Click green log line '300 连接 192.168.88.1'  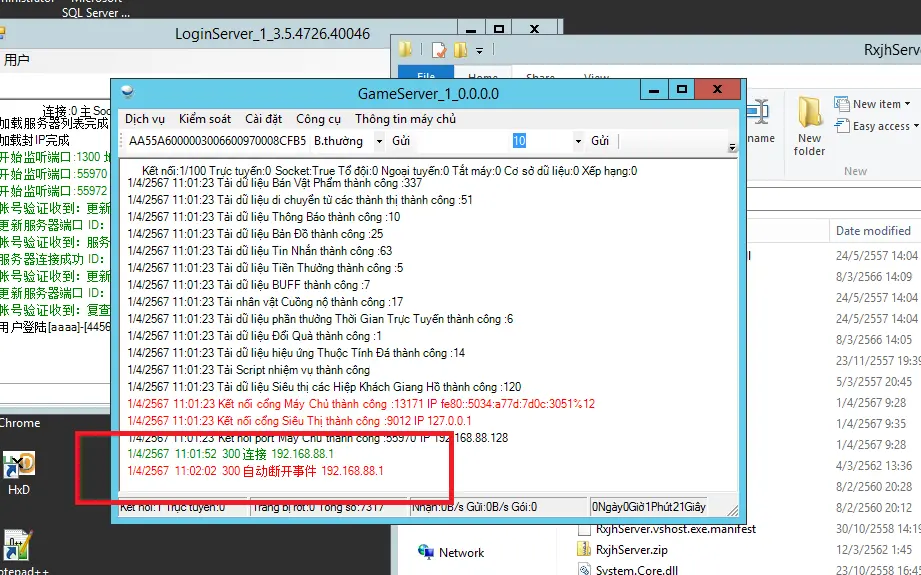230,454
